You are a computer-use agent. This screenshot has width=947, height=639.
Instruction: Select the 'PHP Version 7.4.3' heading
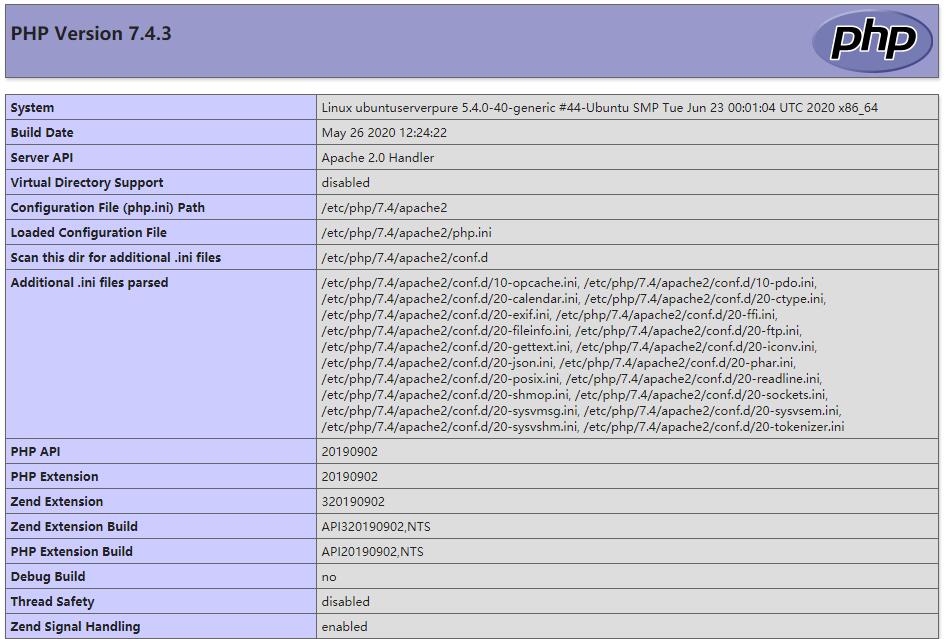tap(91, 34)
